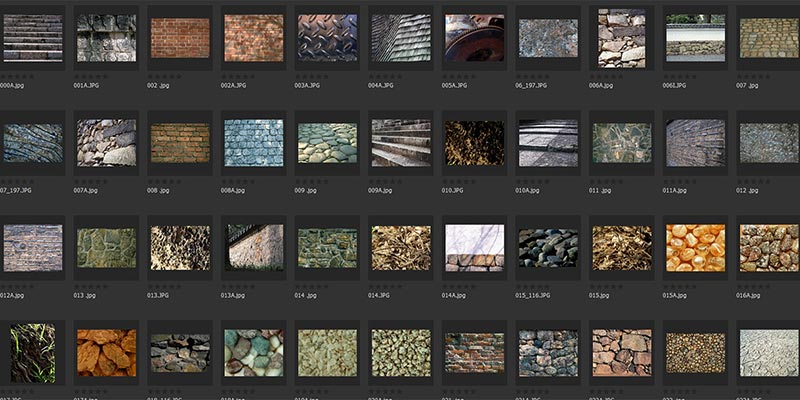Select the 003A.JPG diamond plate metal thumbnail
Viewport: 800px width, 400px height.
tap(328, 38)
